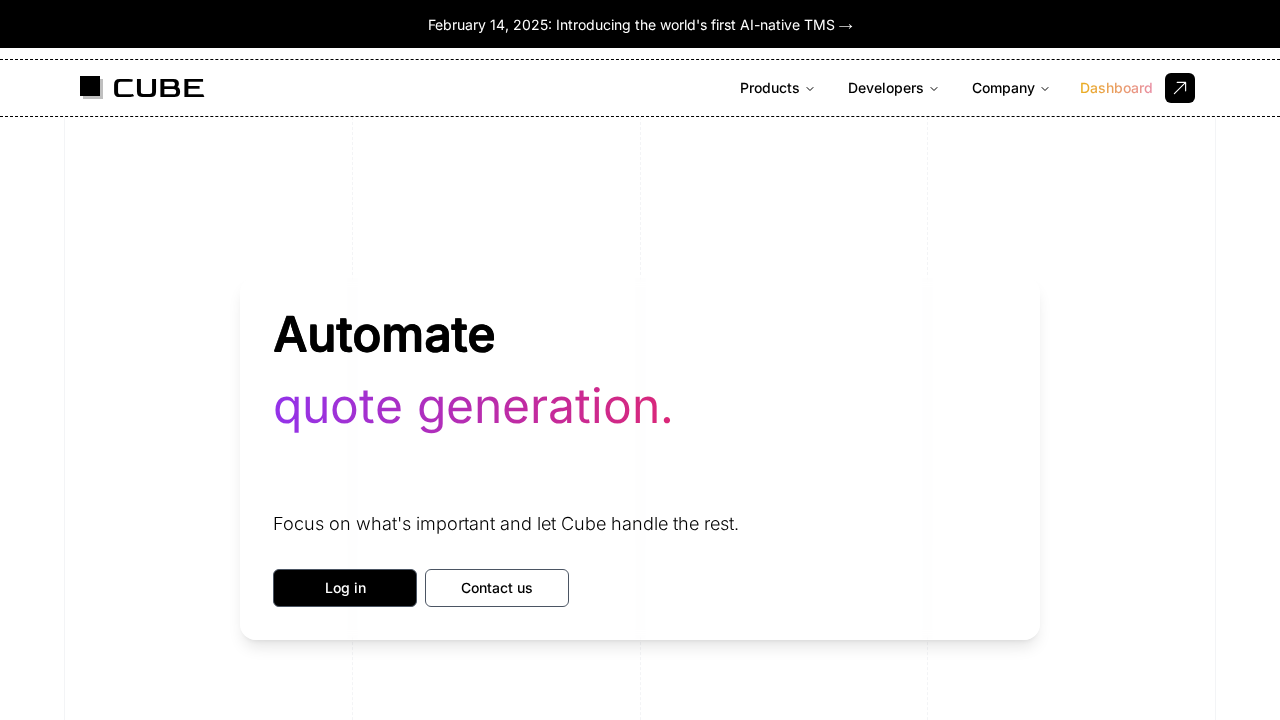
Task: Click the "Automate" heading
Action: pos(384,334)
